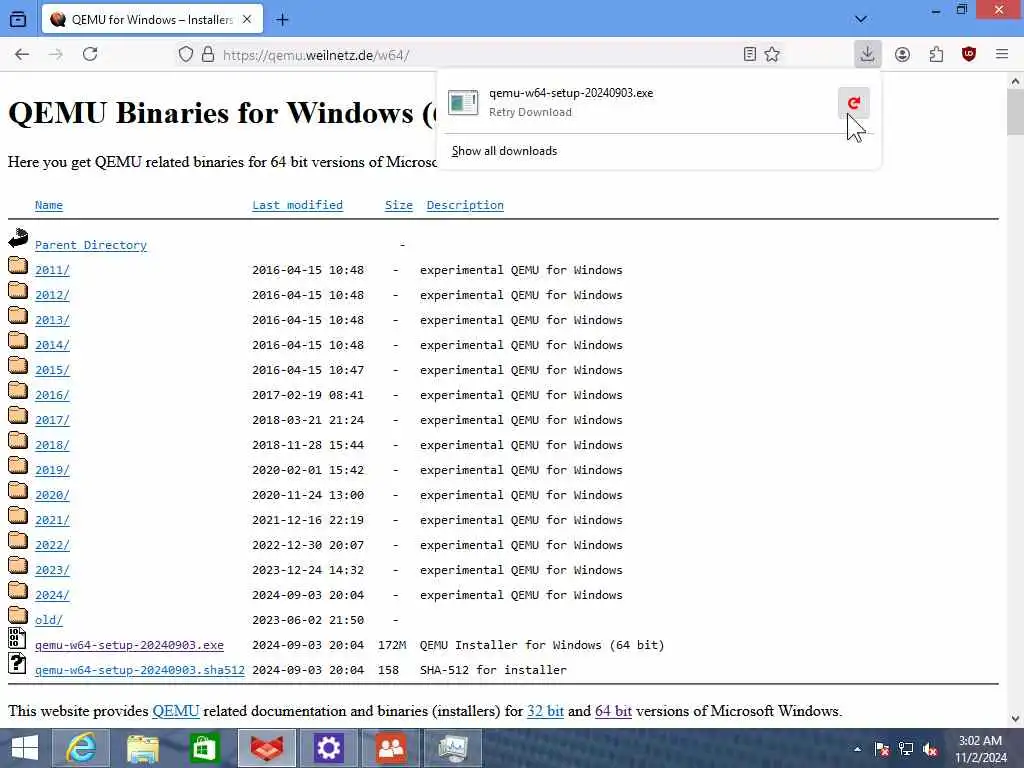Screen dimensions: 1024x768
Task: Open qemu-w64-setup-20240903.sha512 checksum link
Action: point(140,670)
